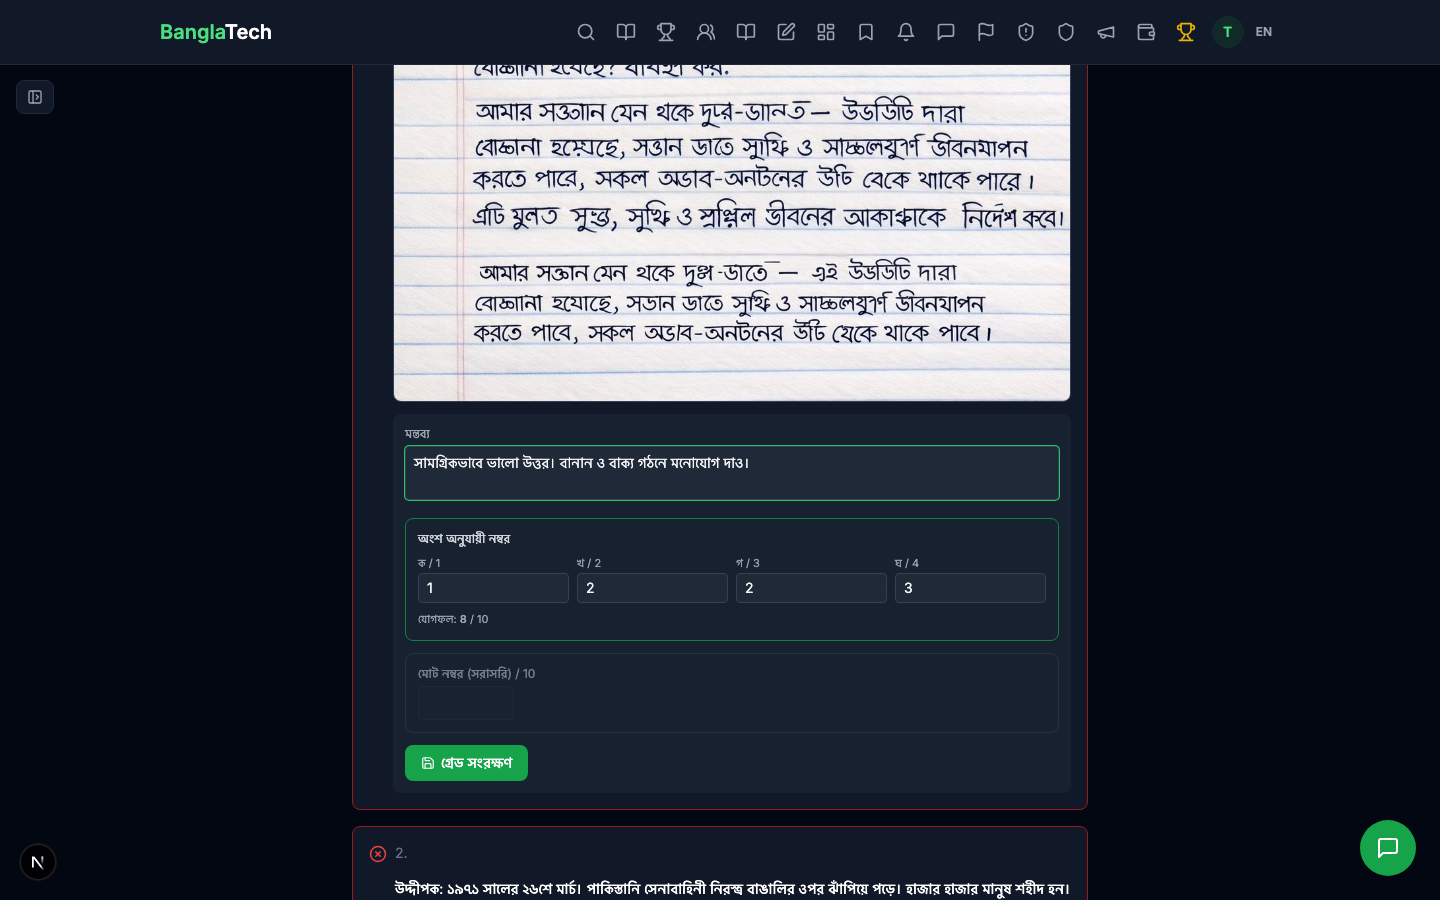Switch language via the EN selector
This screenshot has height=900, width=1440.
(1263, 32)
